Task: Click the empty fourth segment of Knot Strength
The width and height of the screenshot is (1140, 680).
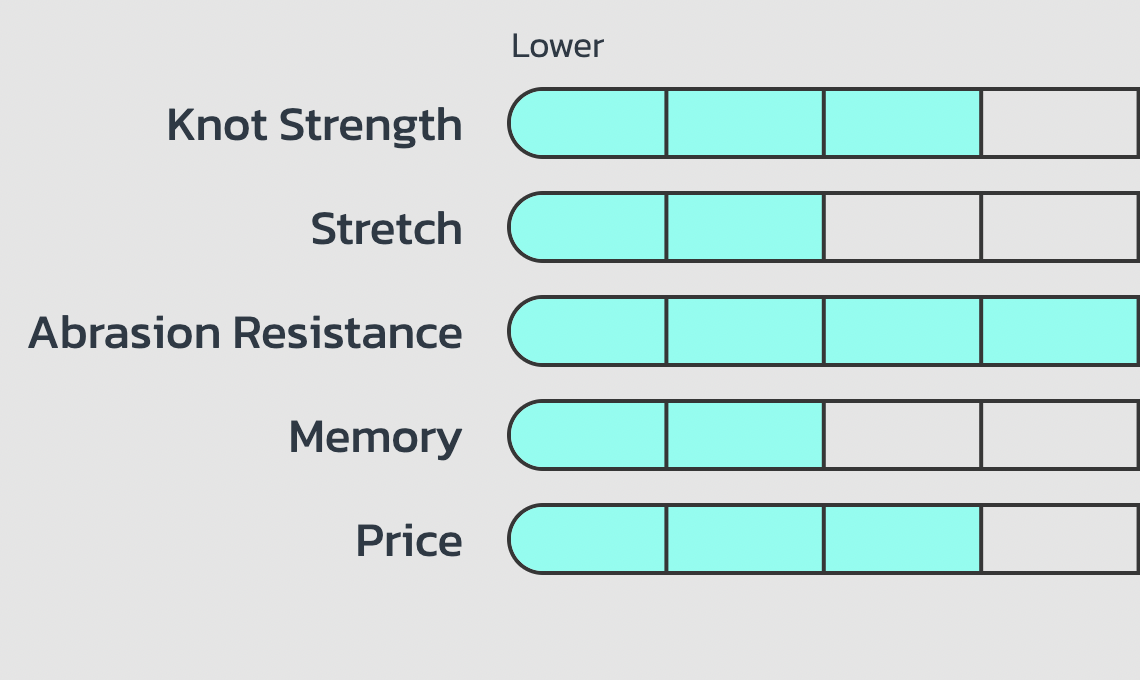Action: tap(1060, 123)
